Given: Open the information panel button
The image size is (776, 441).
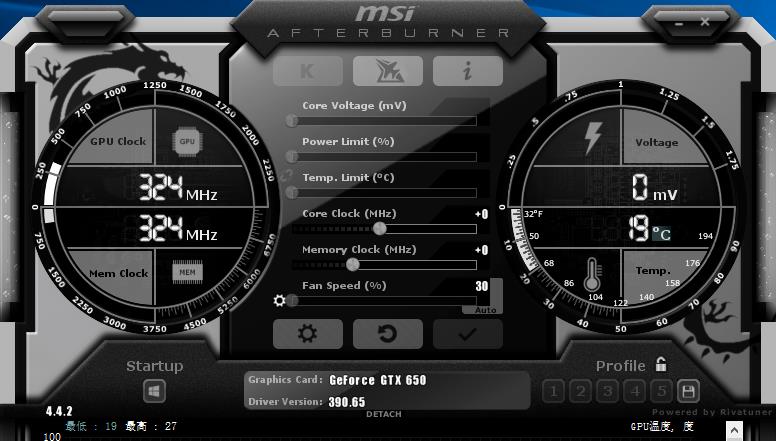Looking at the screenshot, I should click(x=467, y=71).
